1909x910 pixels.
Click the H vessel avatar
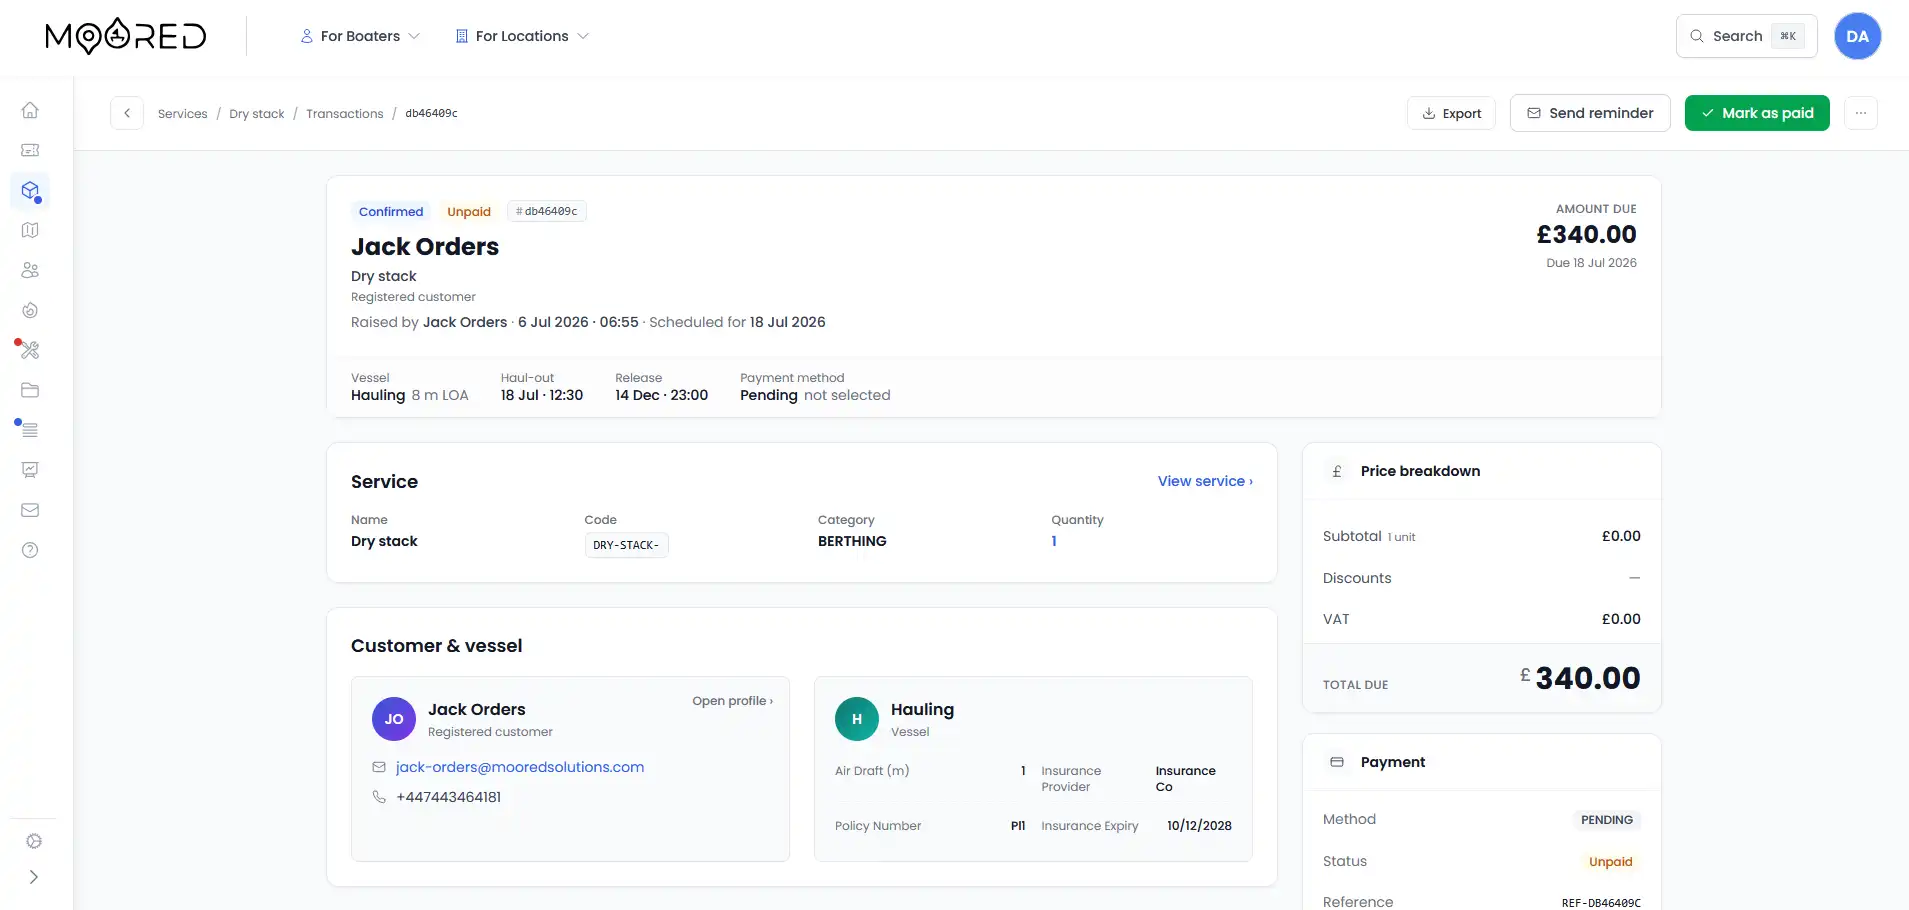pos(857,719)
